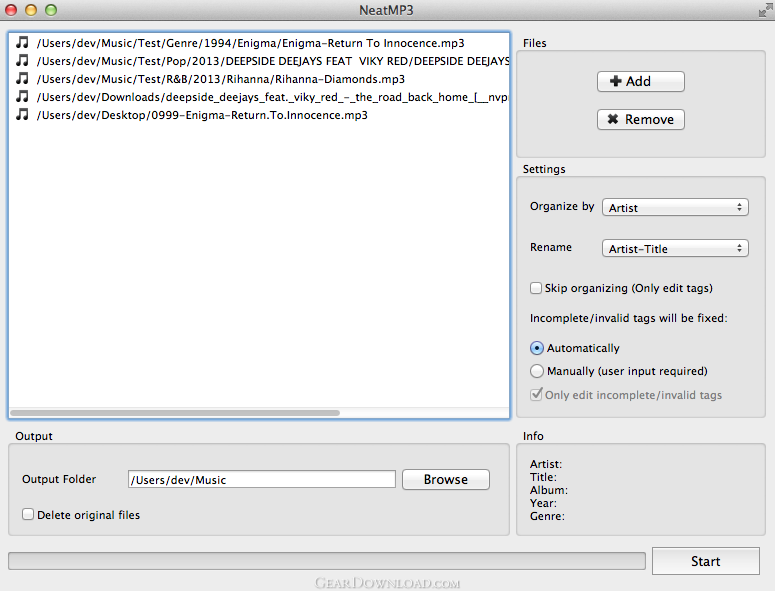
Task: Click the Start button
Action: tap(705, 561)
